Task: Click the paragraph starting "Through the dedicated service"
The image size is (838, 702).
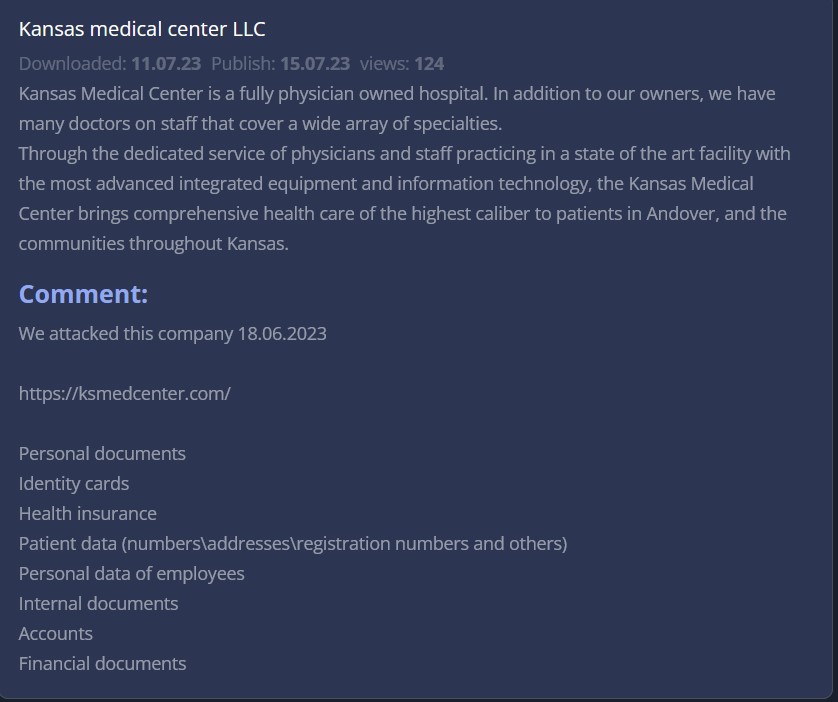Action: pos(404,198)
